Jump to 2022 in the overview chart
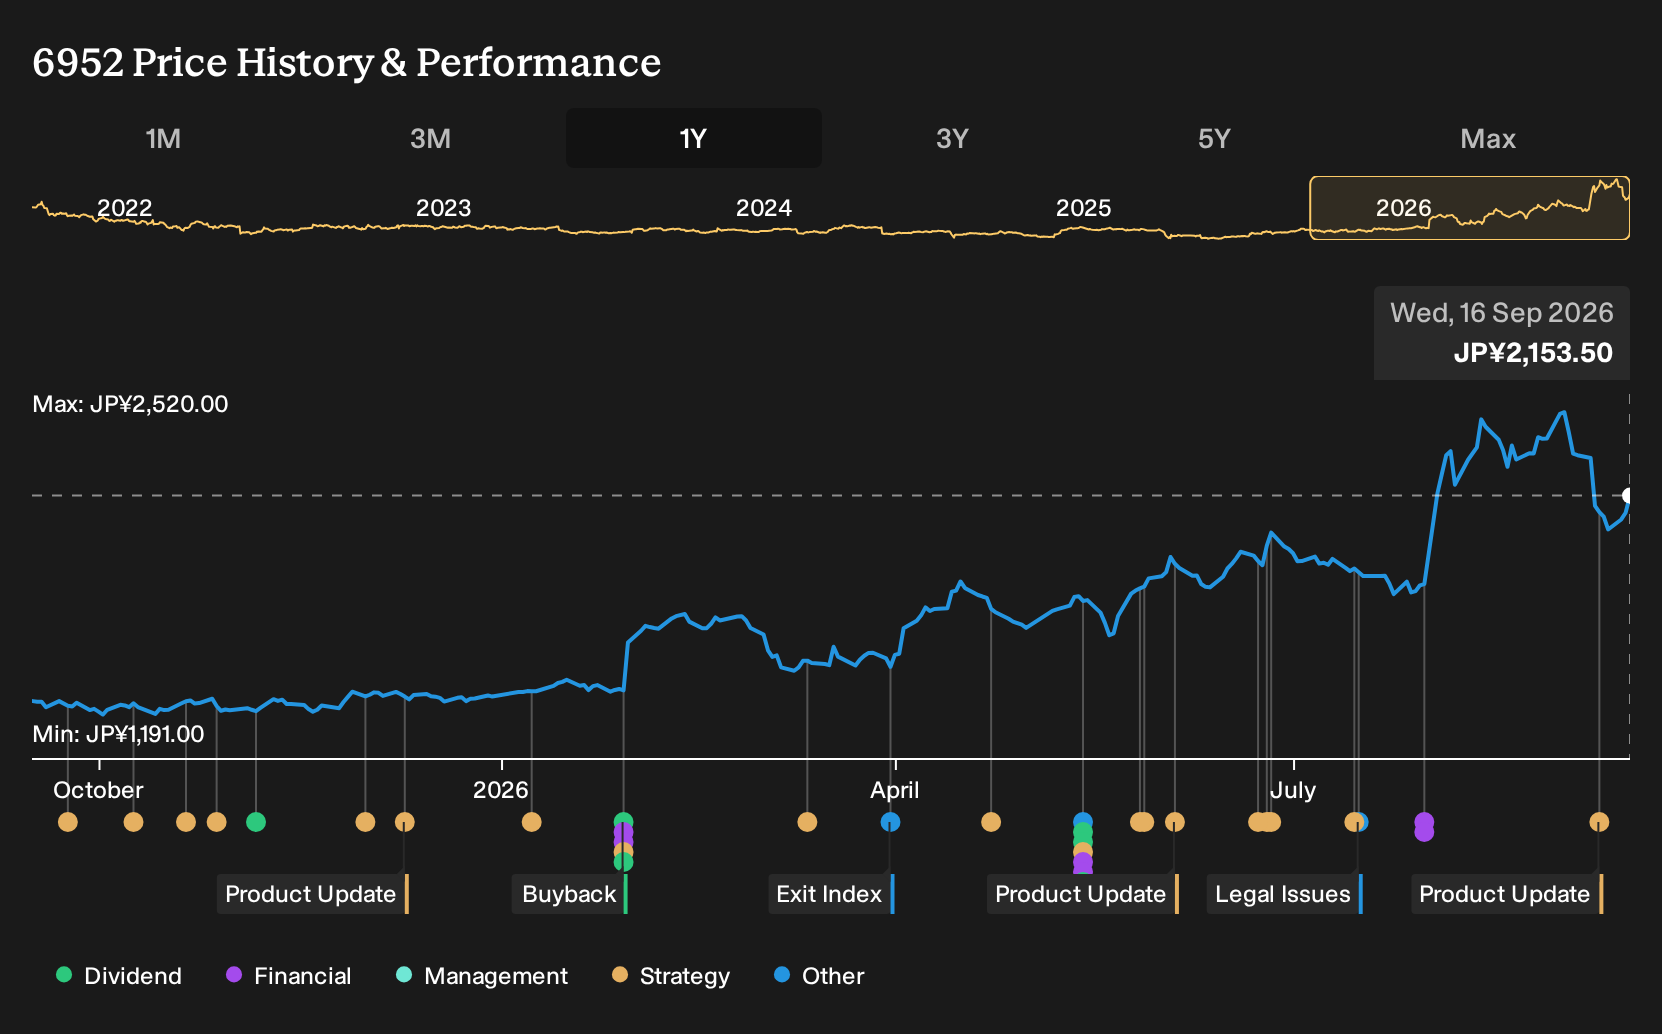The width and height of the screenshot is (1662, 1034). pos(124,208)
